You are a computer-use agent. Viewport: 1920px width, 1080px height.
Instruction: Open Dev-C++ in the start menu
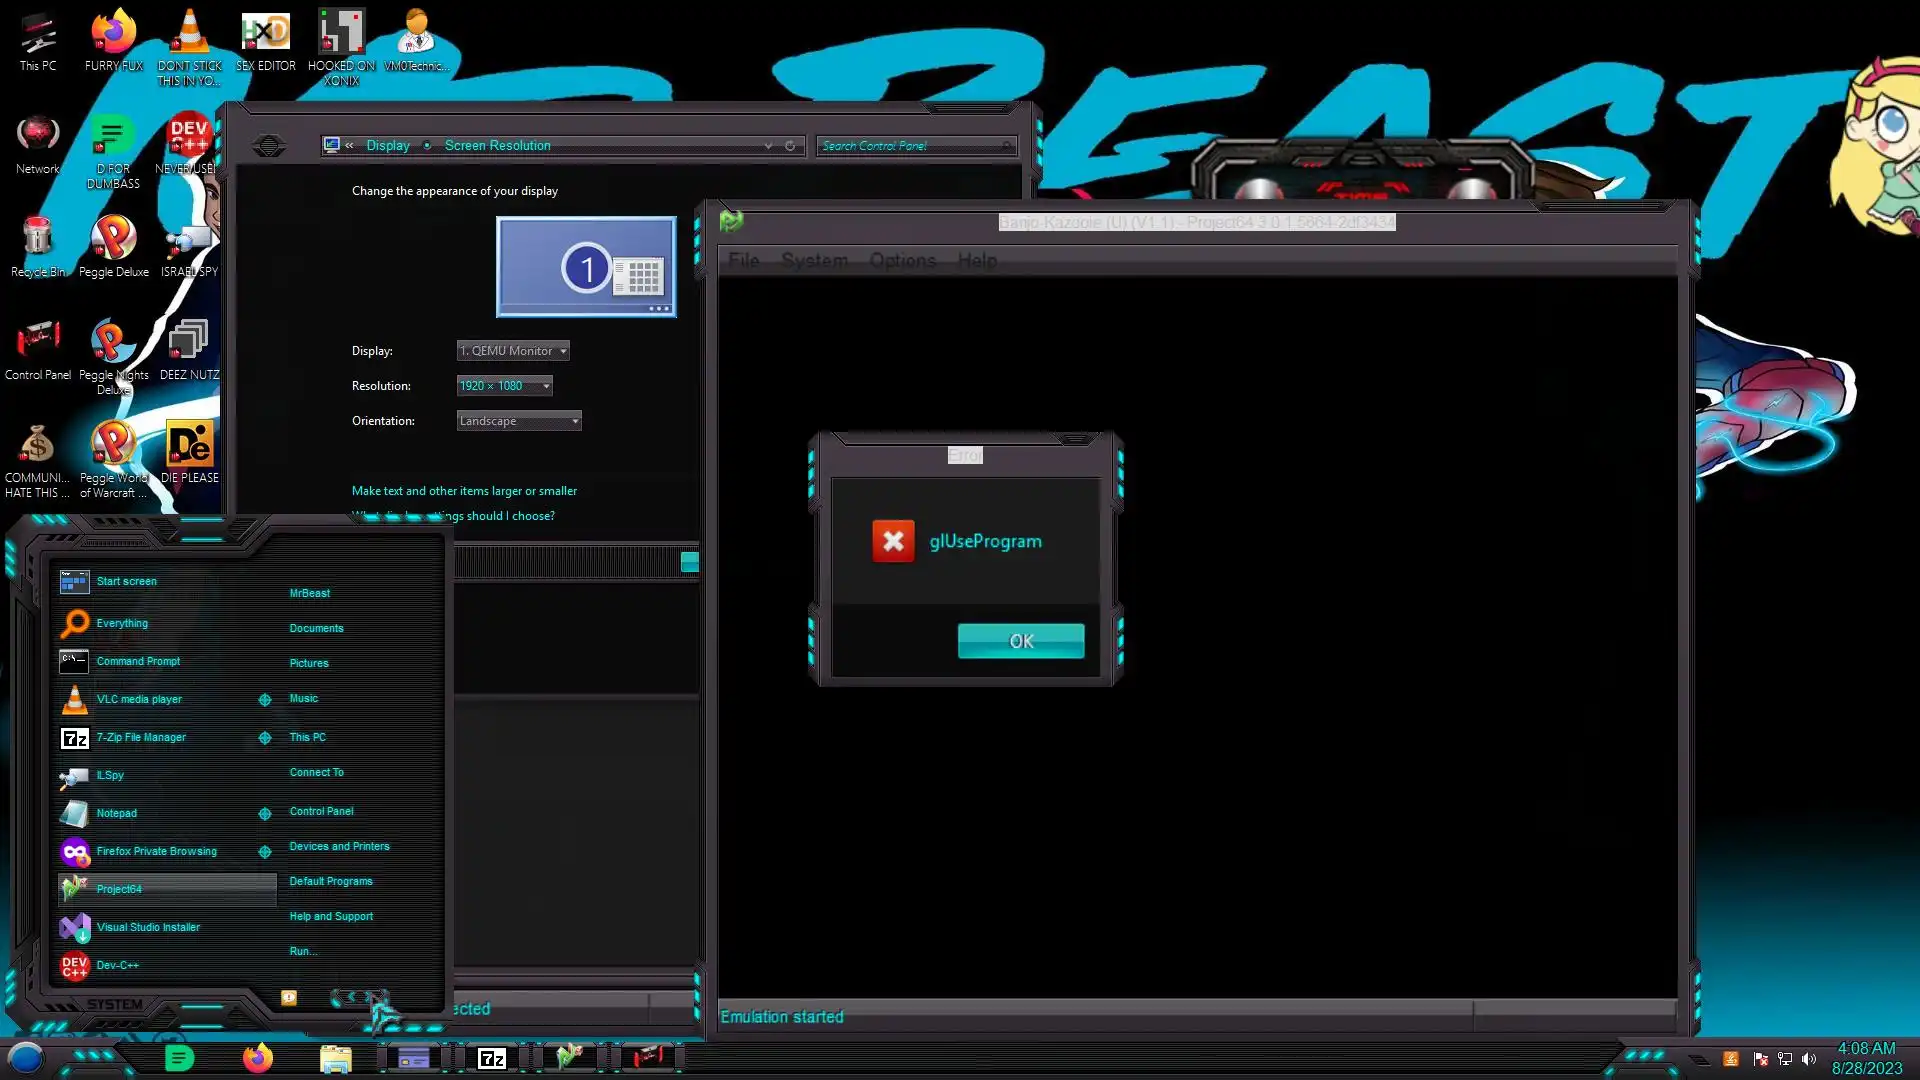click(117, 965)
